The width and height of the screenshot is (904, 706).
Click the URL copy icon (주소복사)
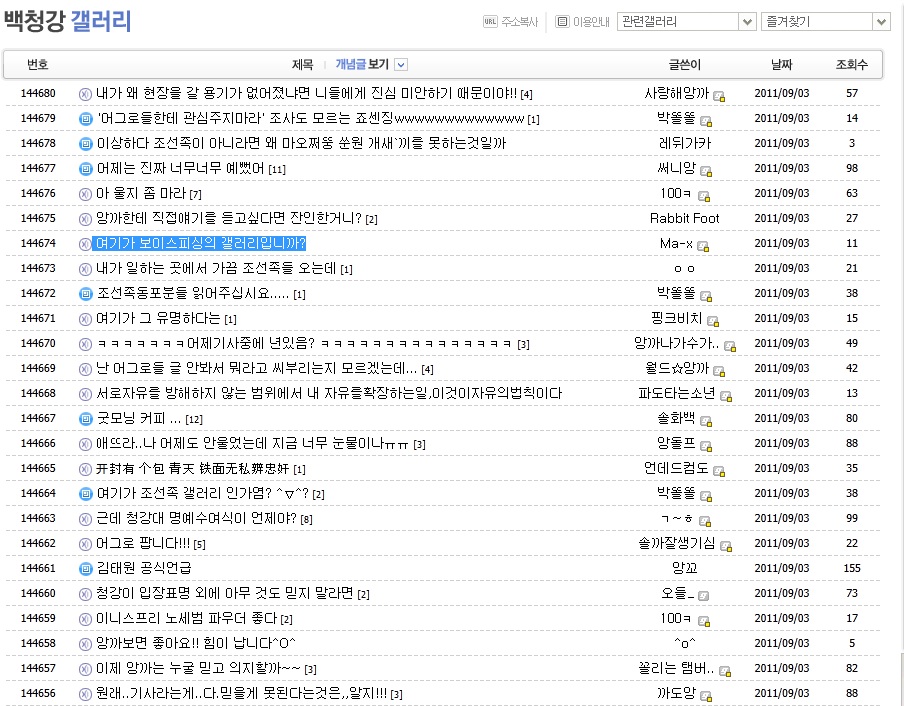(x=490, y=22)
